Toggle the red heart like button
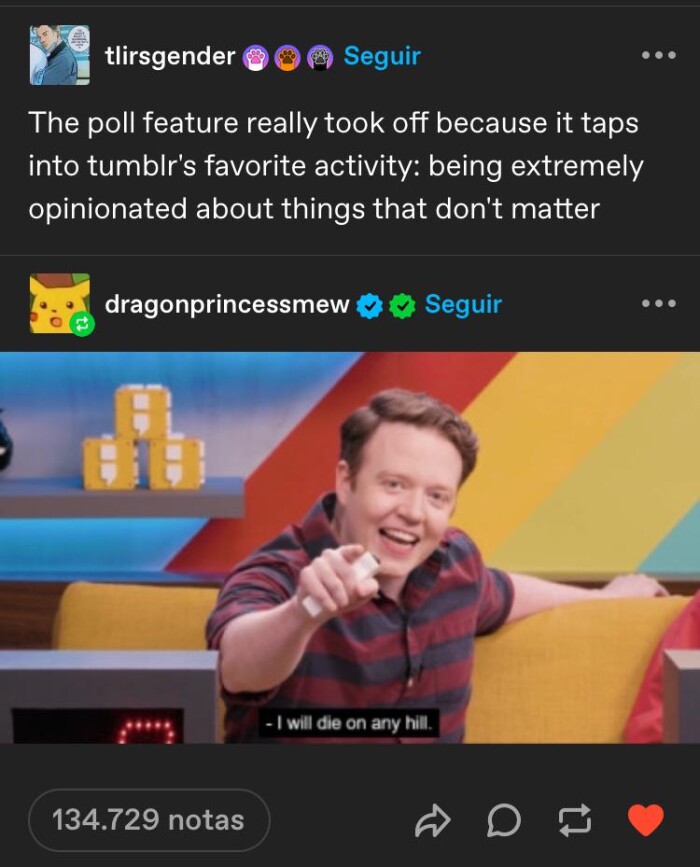Viewport: 700px width, 867px height. pos(646,819)
